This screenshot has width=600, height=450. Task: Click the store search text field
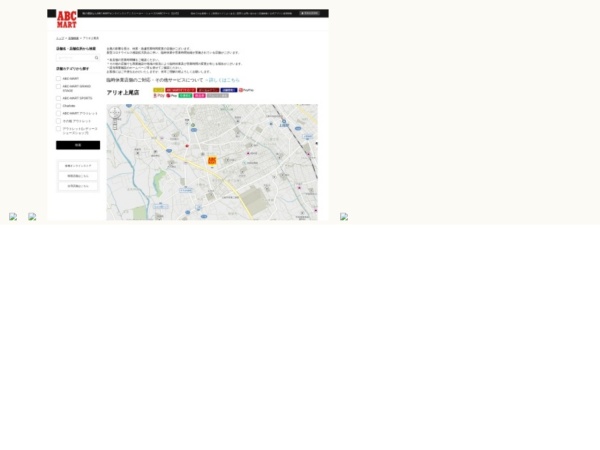74,58
